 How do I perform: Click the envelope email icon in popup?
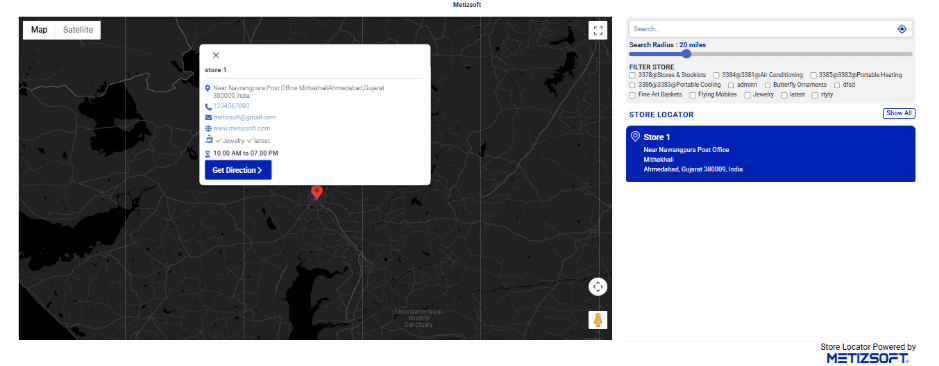(208, 117)
